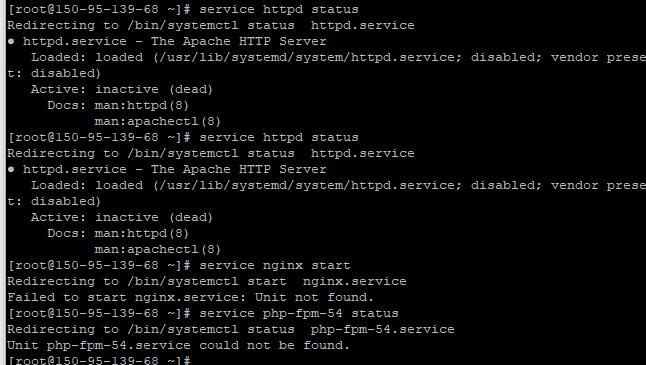The width and height of the screenshot is (646, 365).
Task: Click the topmost "service httpd status" command
Action: pos(279,9)
